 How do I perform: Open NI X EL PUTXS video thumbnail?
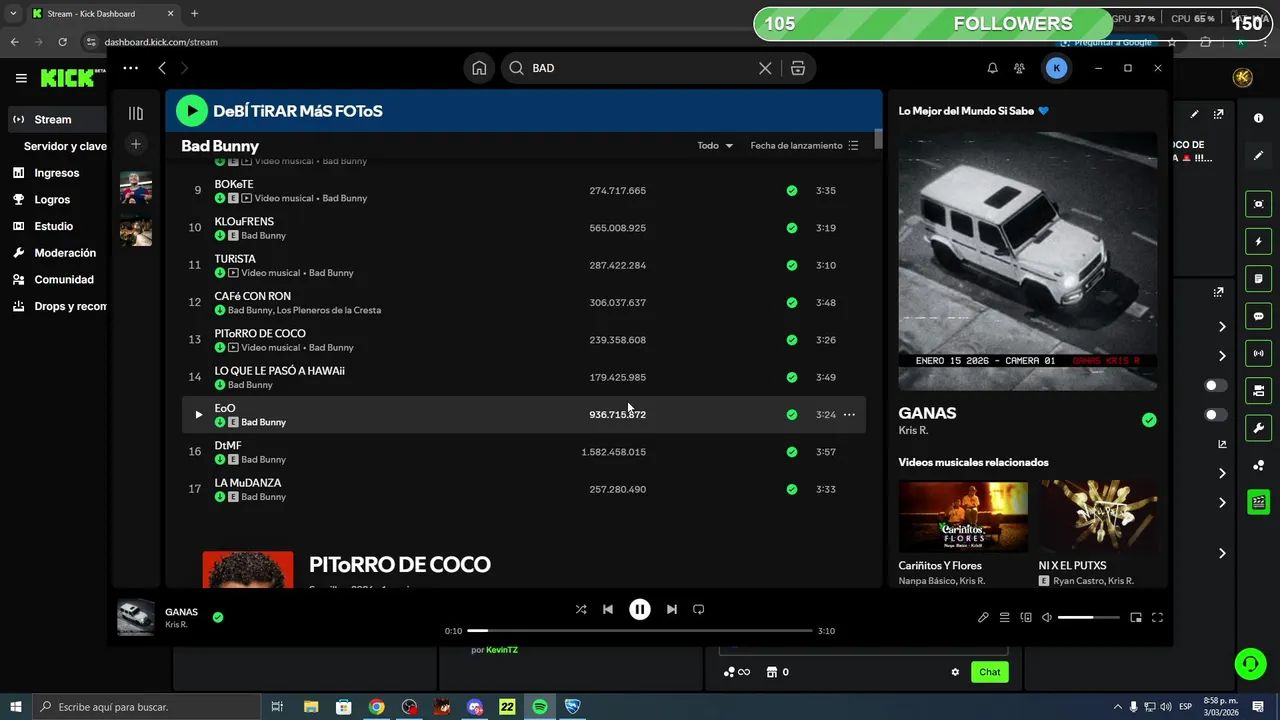pos(1098,517)
